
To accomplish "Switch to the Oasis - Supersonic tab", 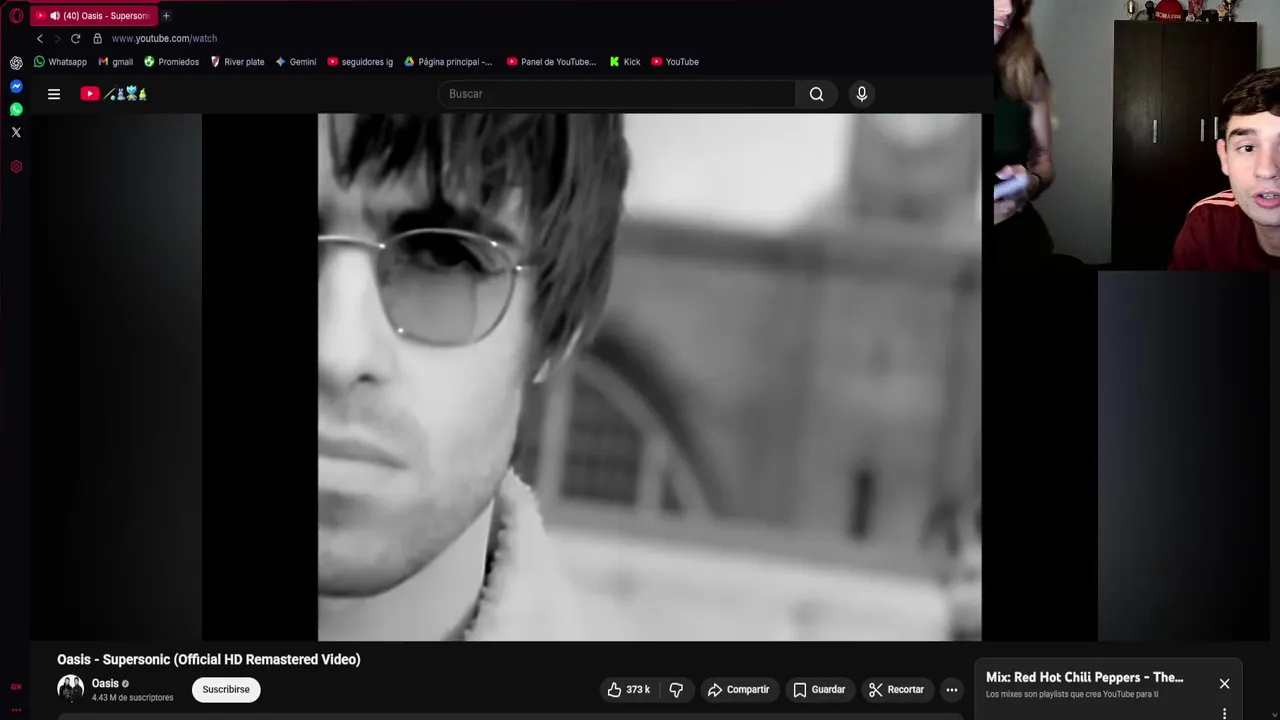I will 93,16.
